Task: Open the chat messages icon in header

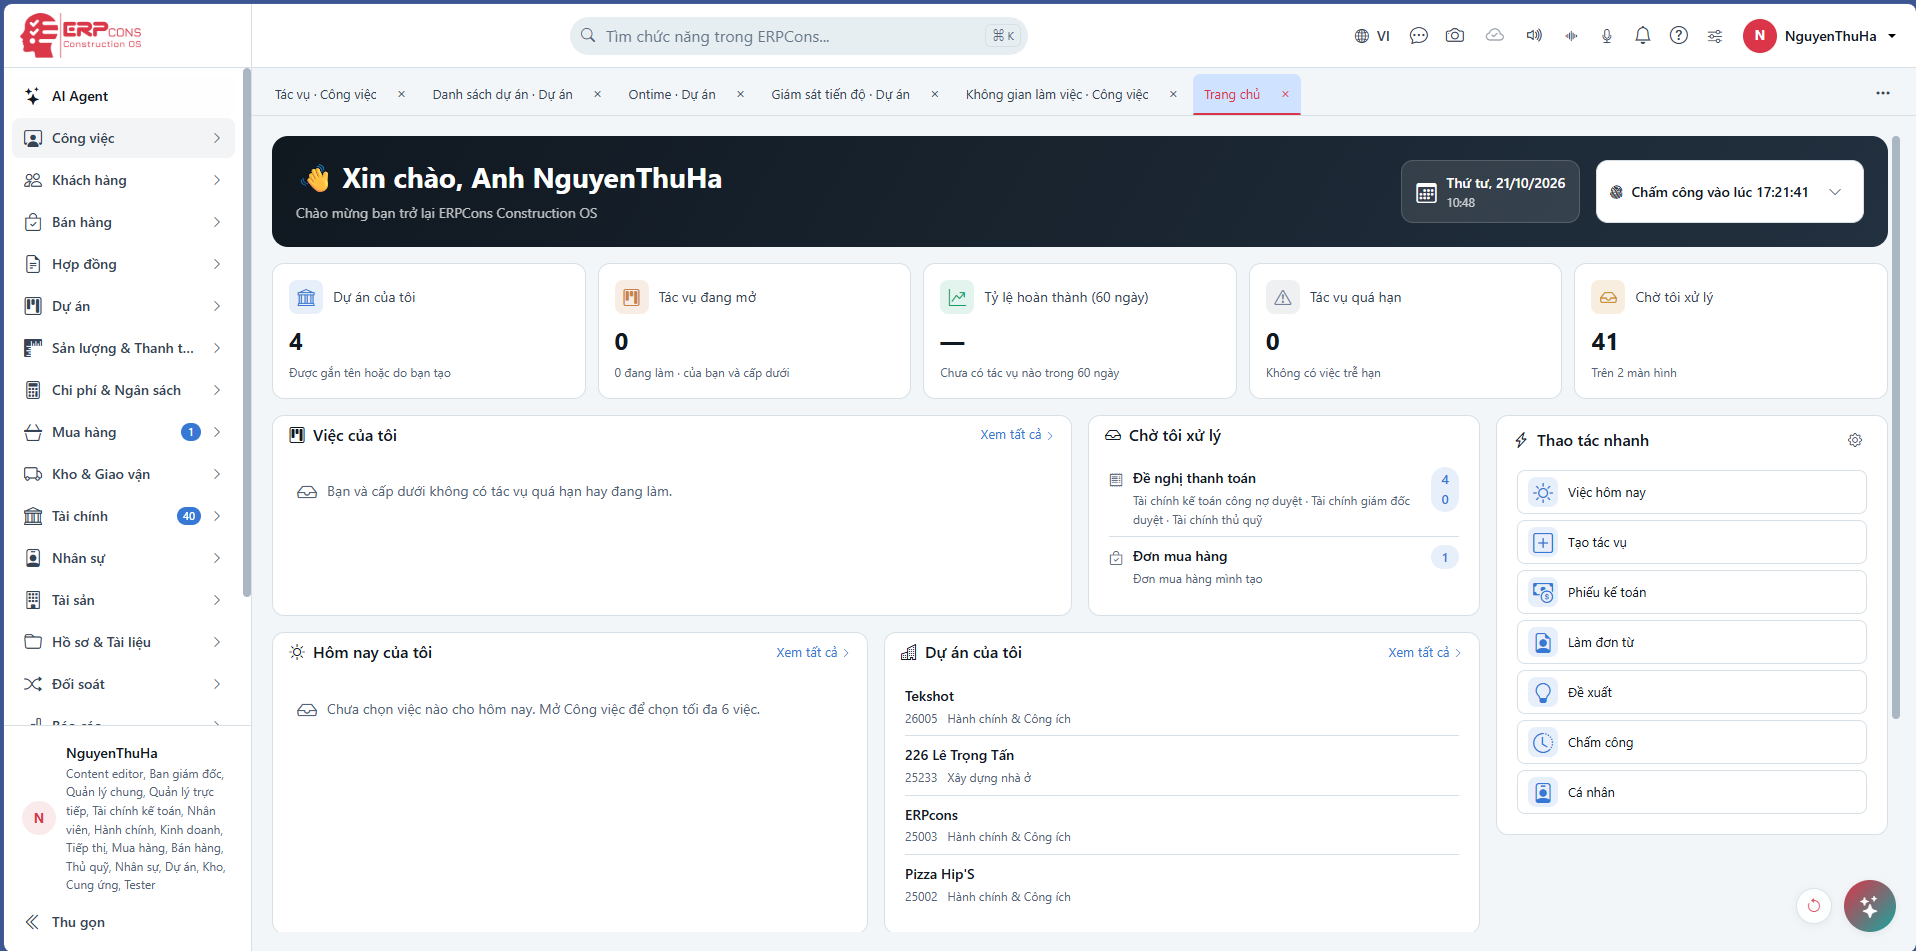Action: 1418,36
